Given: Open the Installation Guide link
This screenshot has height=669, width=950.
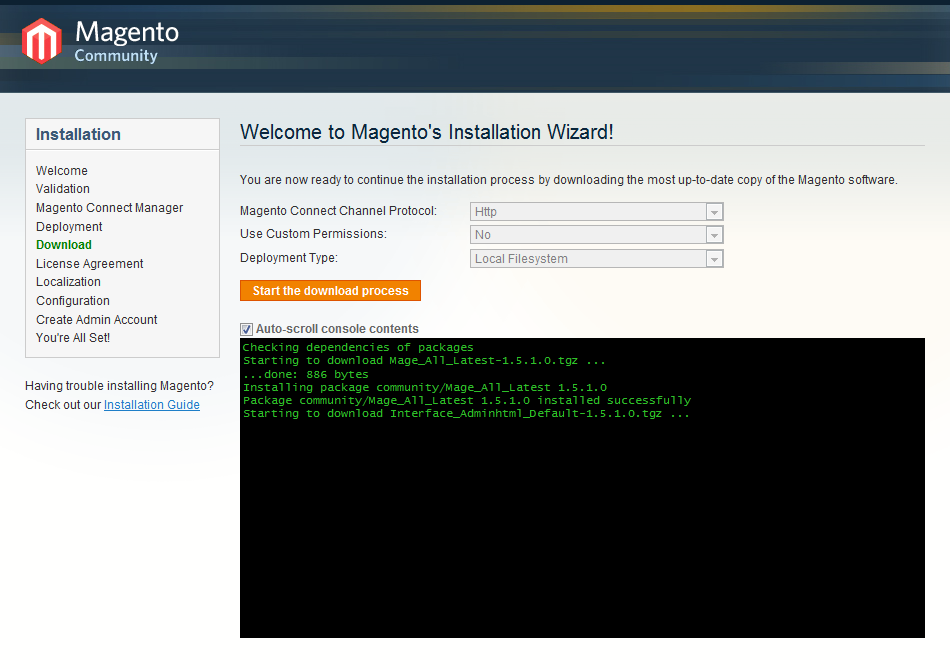Looking at the screenshot, I should (151, 405).
